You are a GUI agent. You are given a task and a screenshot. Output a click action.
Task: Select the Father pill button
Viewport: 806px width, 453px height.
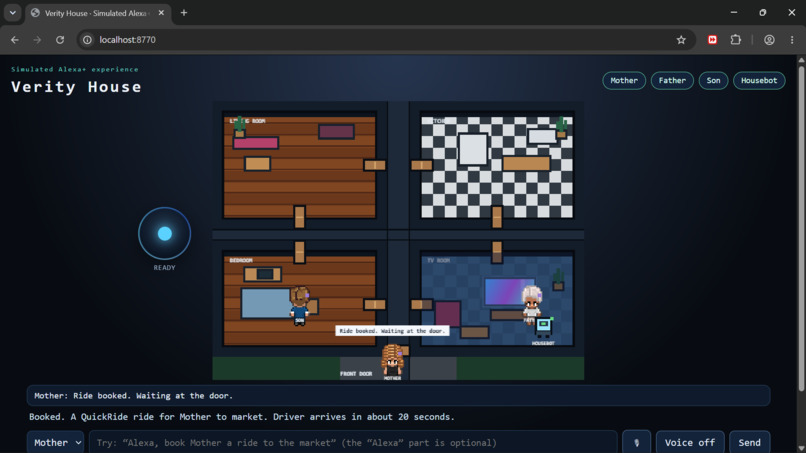pyautogui.click(x=672, y=80)
